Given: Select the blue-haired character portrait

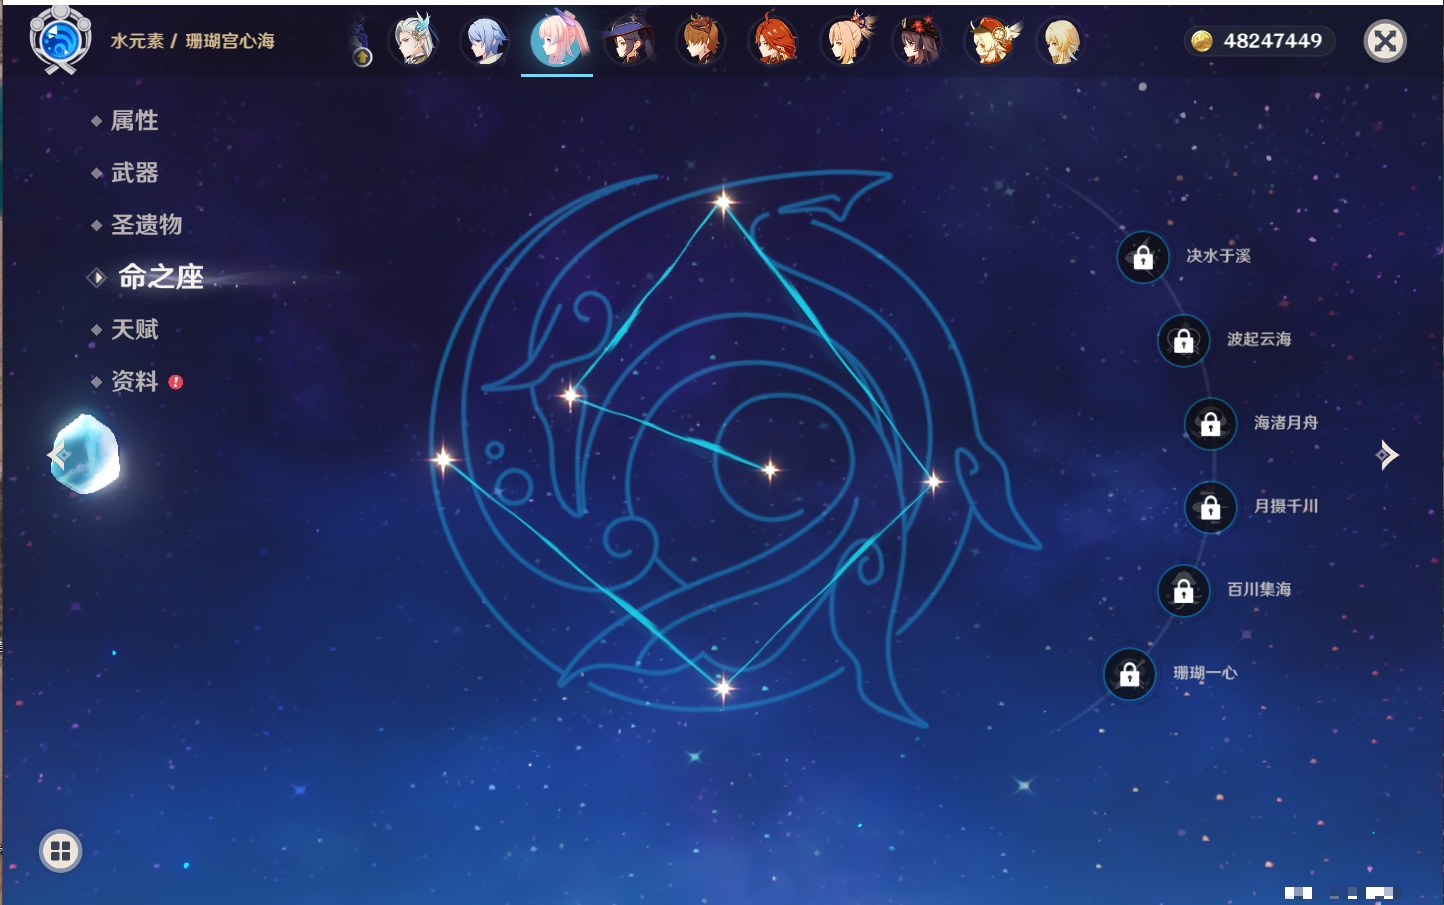Looking at the screenshot, I should pyautogui.click(x=485, y=41).
